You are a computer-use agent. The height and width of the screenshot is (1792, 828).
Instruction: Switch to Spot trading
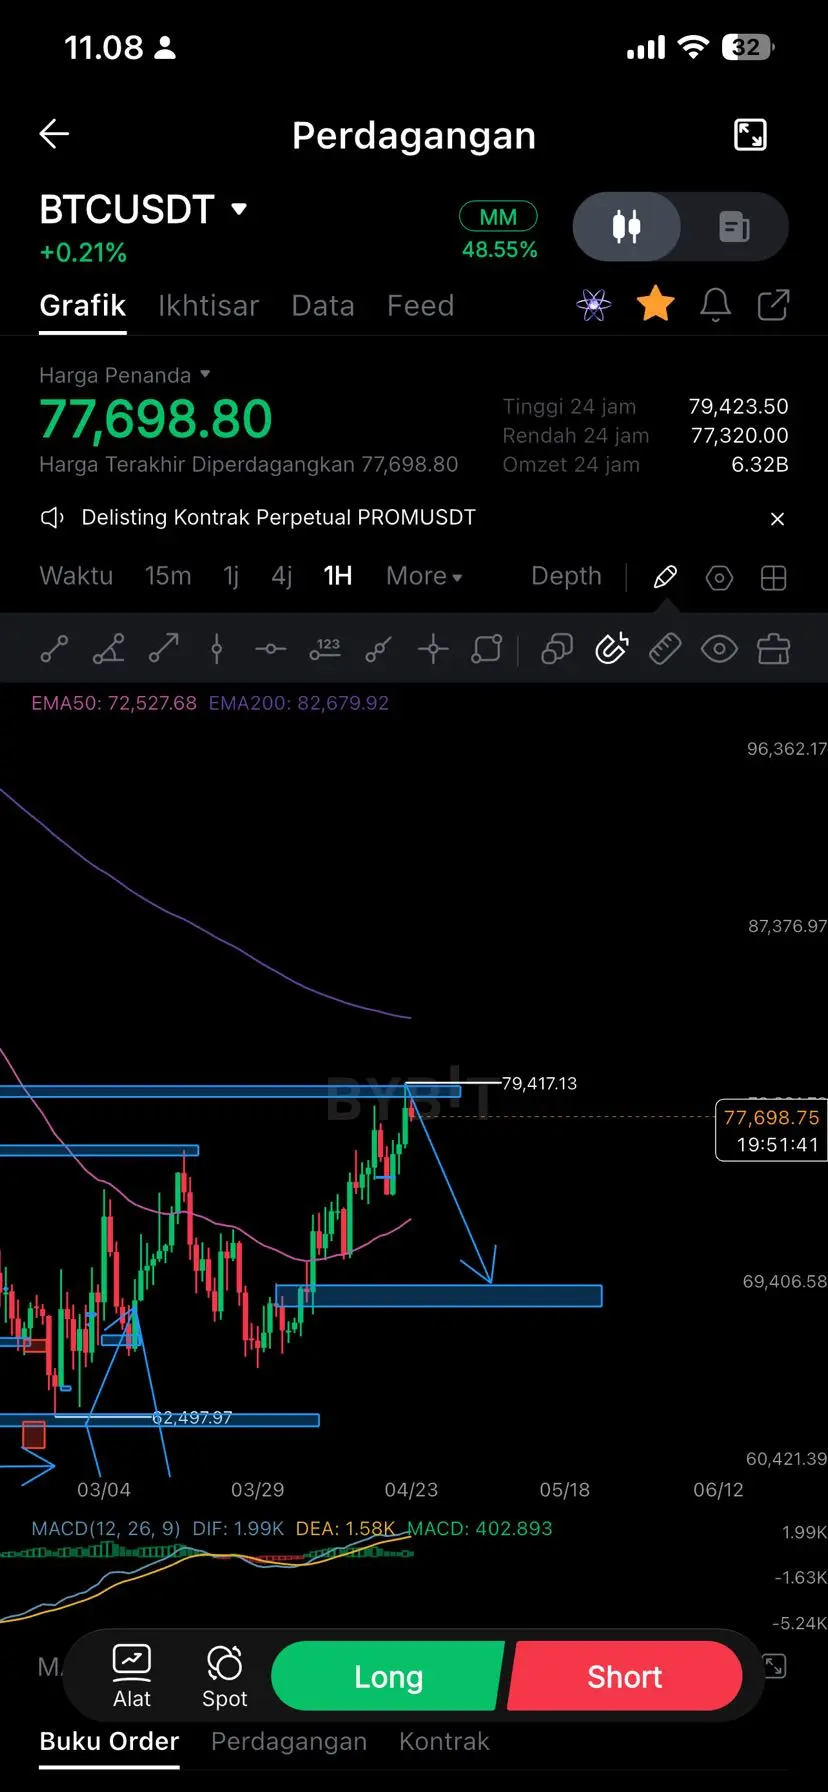click(225, 1676)
